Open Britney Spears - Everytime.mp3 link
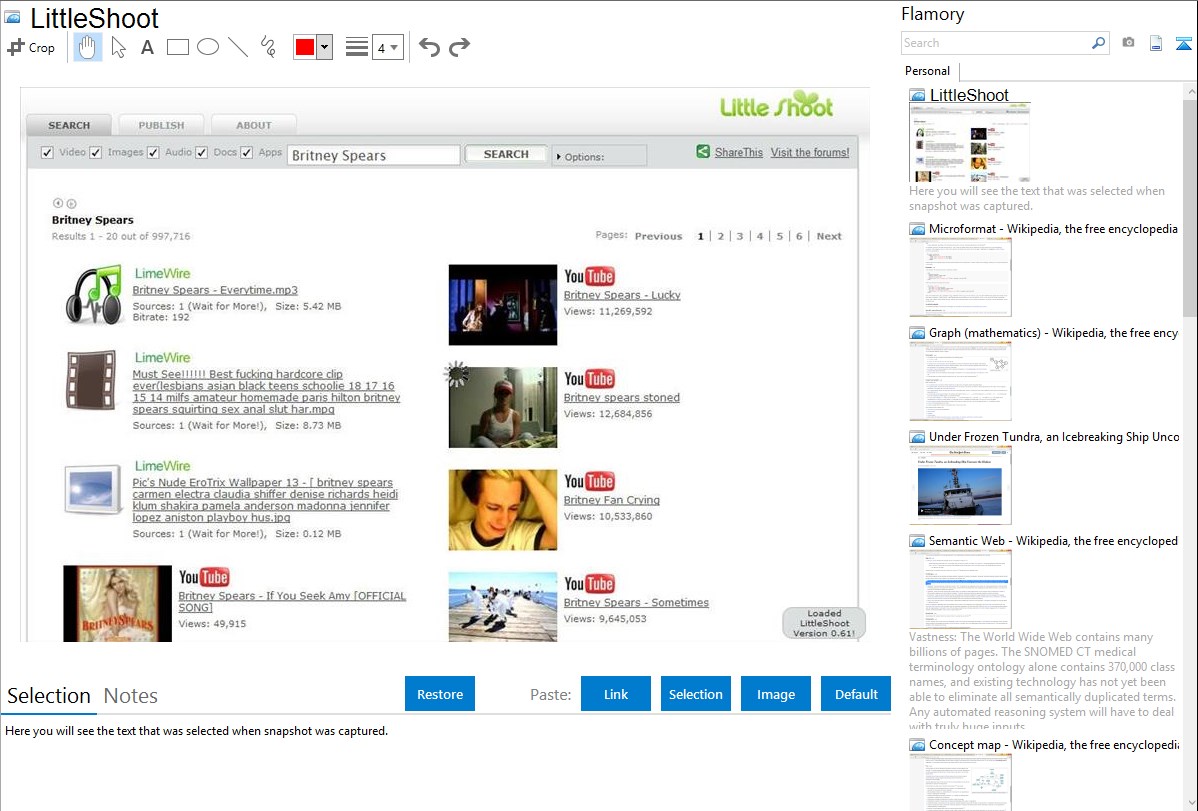 click(x=215, y=290)
